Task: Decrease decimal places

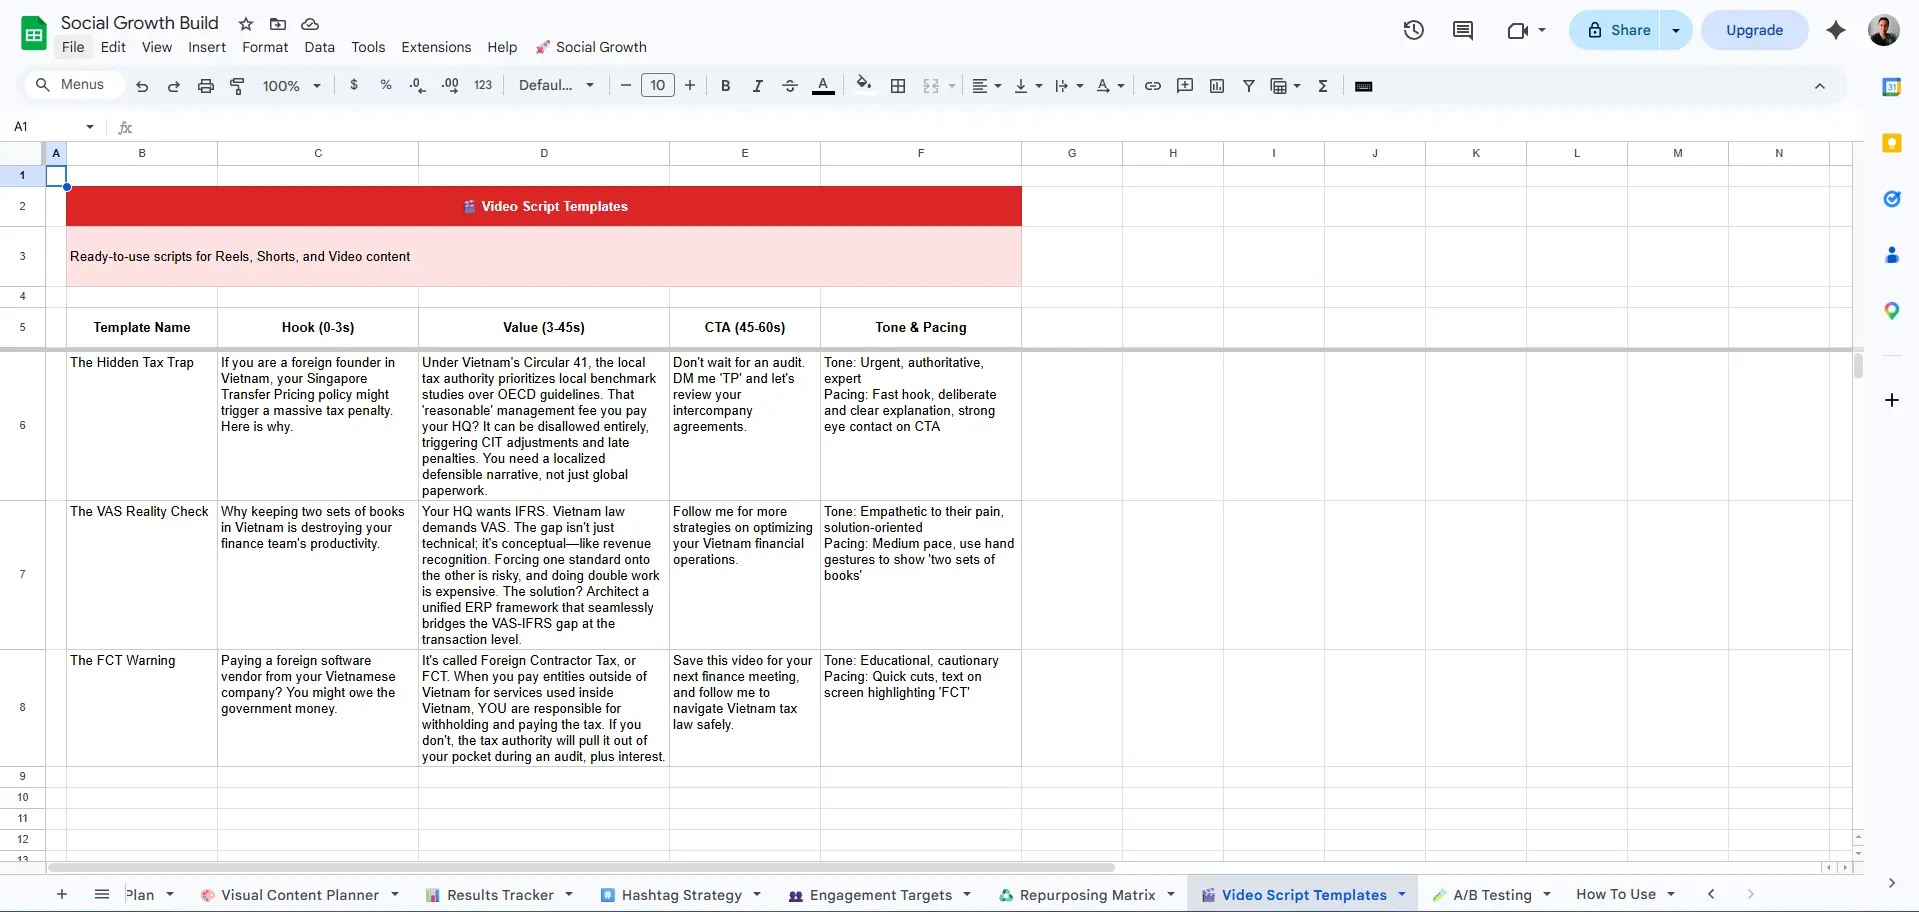Action: [x=418, y=85]
